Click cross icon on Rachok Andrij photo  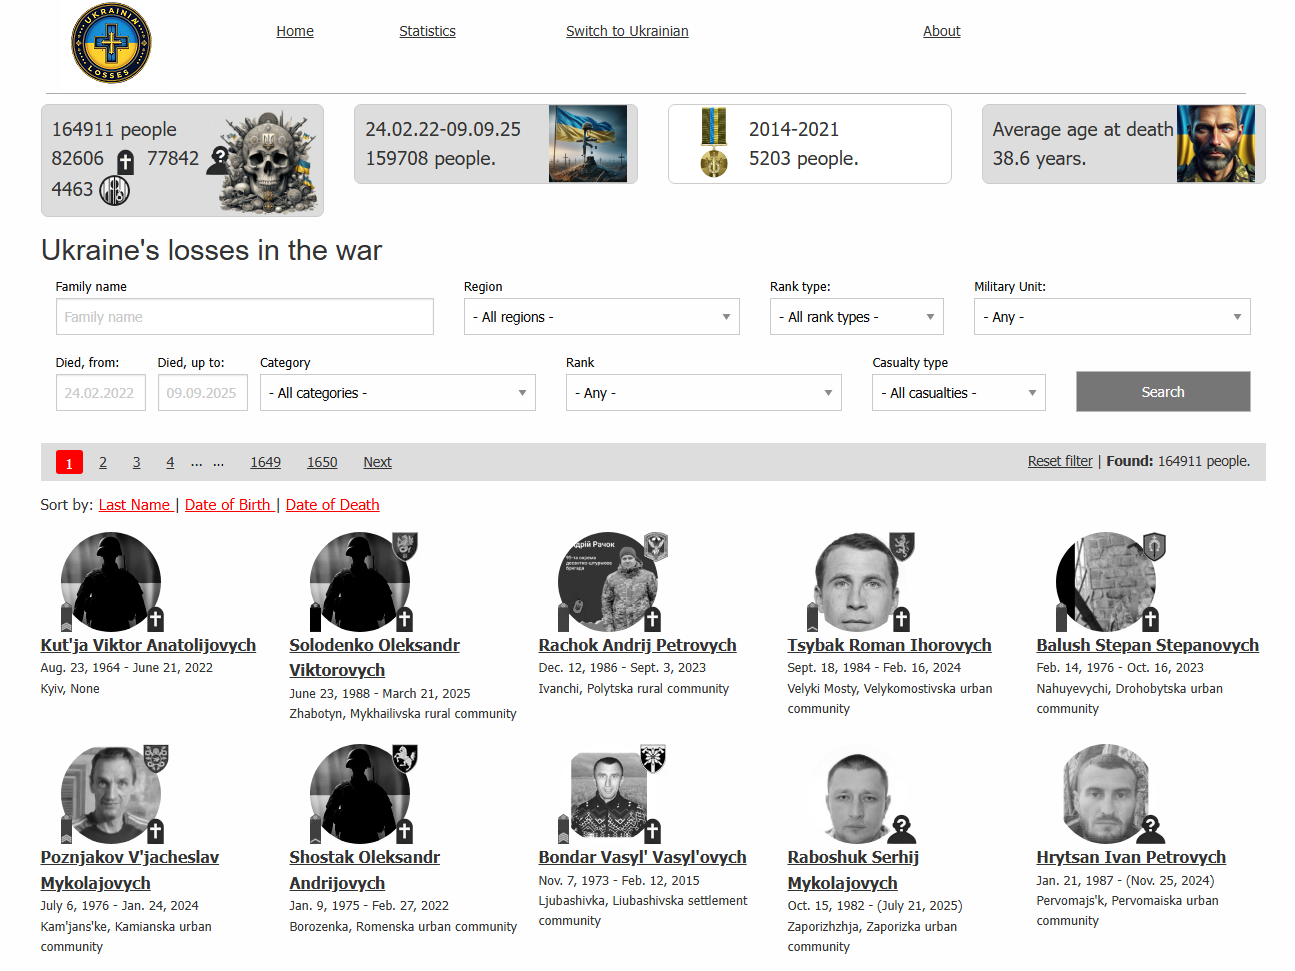653,619
